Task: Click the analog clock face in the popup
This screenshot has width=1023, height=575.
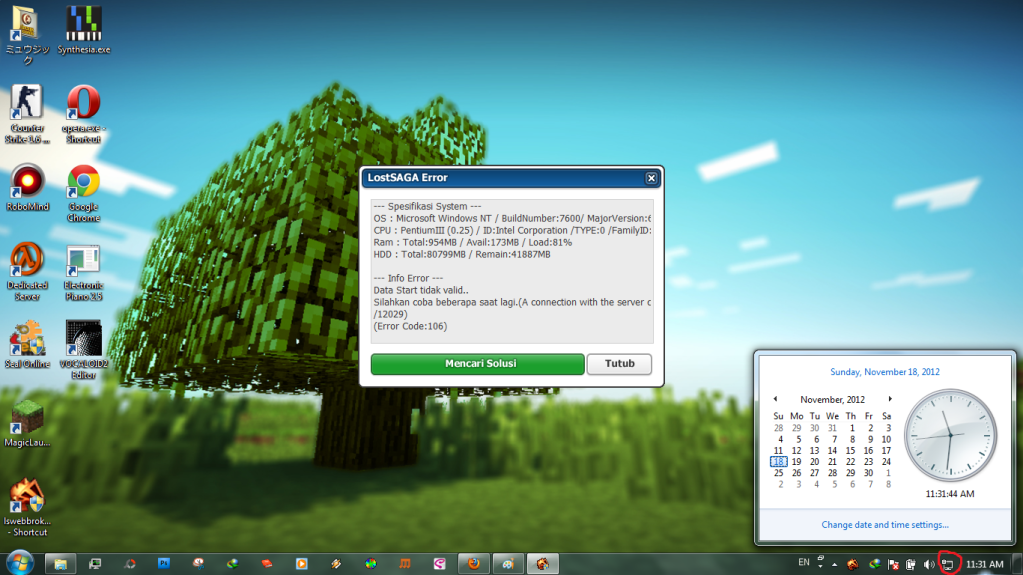Action: 951,435
